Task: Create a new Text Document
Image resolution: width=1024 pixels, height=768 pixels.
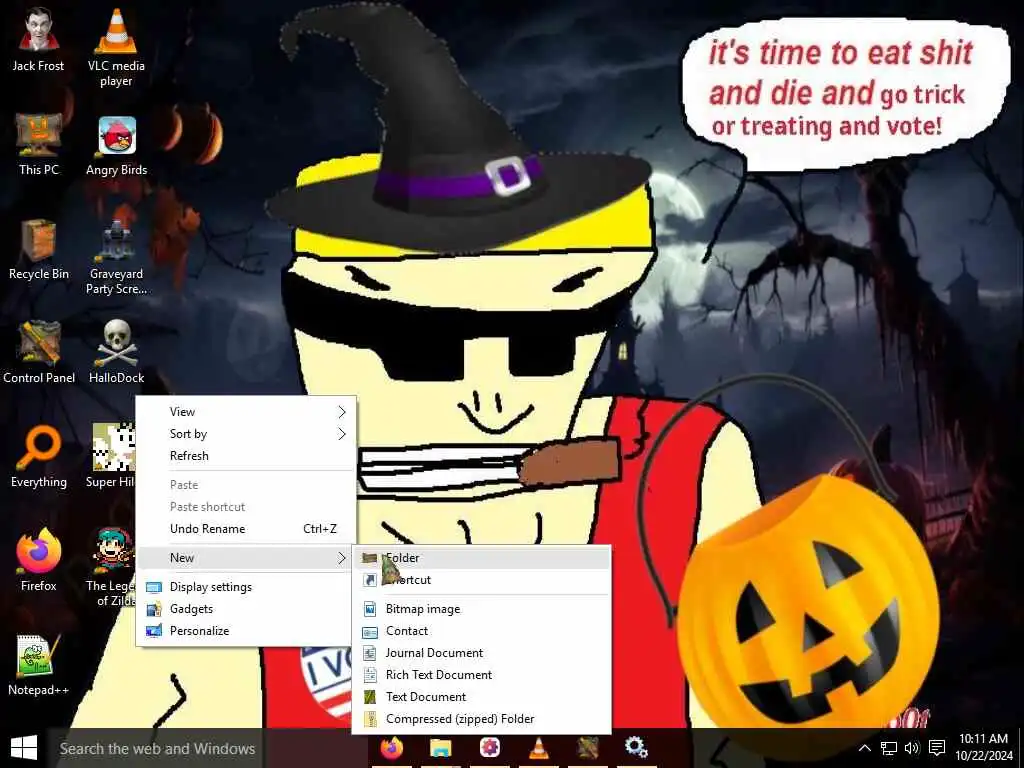Action: click(x=482, y=697)
